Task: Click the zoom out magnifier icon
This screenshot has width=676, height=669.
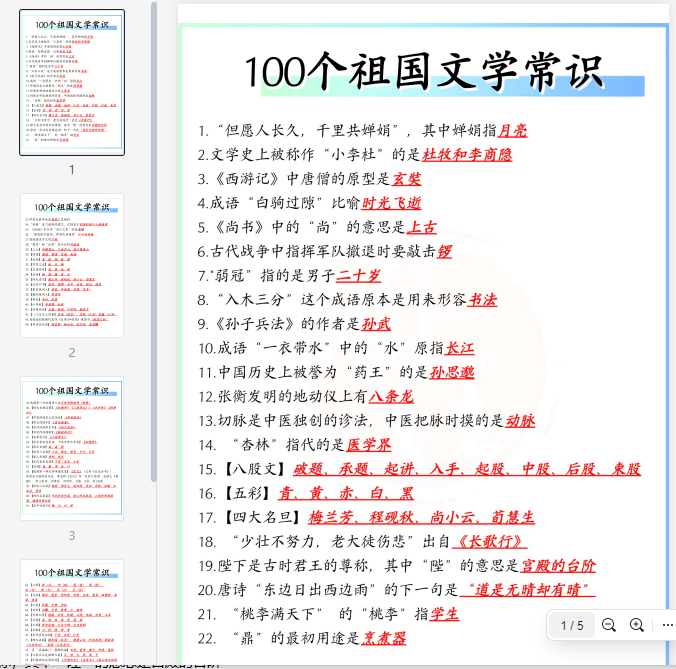Action: (608, 625)
